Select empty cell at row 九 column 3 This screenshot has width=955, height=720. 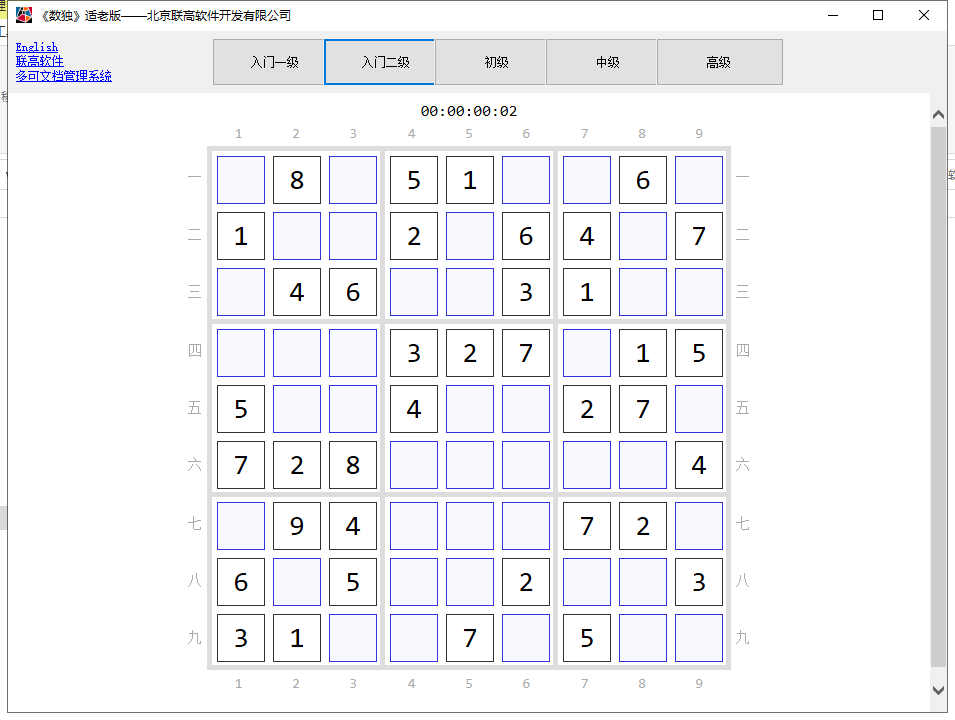click(353, 638)
